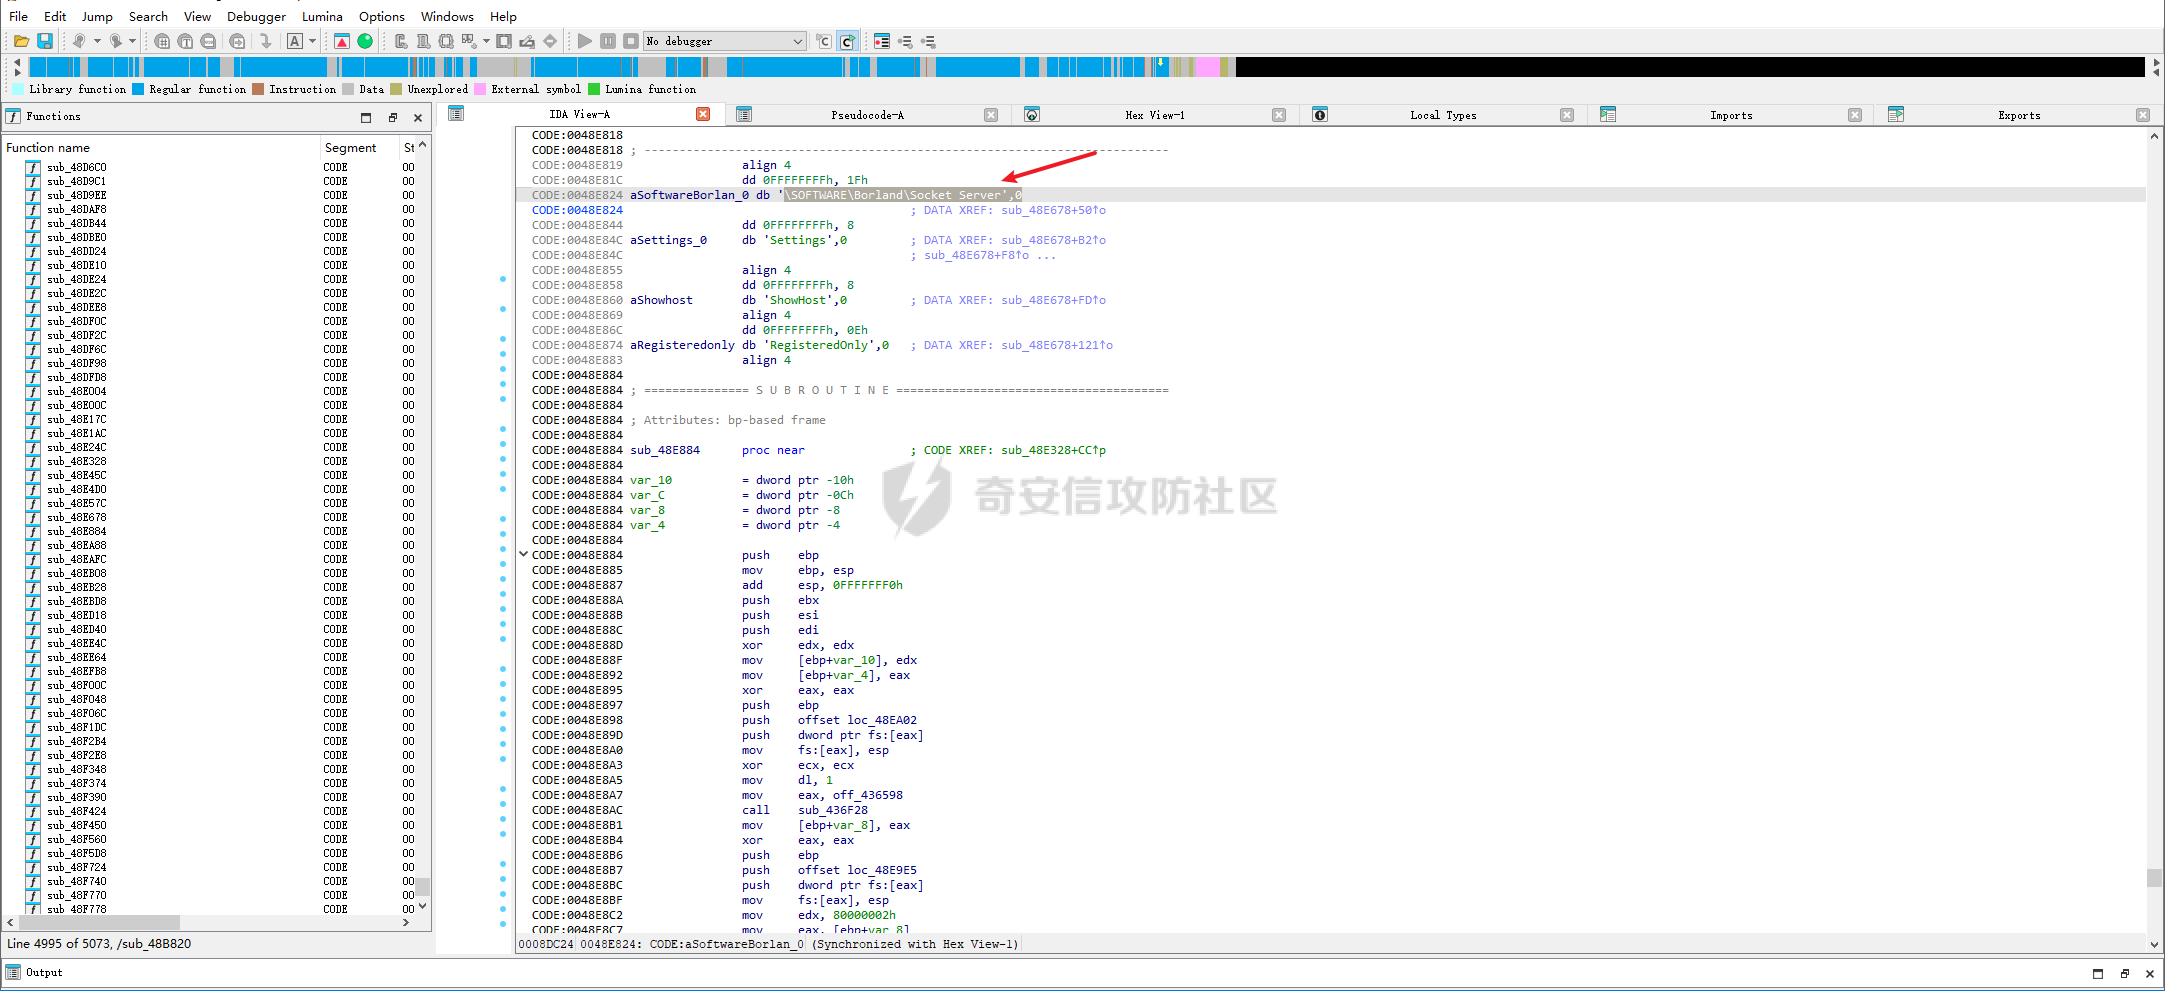Click the gray 'C' toolbar icon

click(824, 41)
